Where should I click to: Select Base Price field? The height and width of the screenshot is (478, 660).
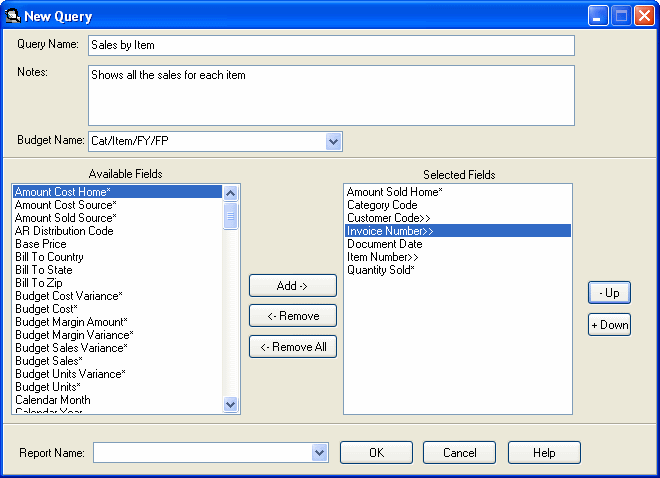point(117,244)
